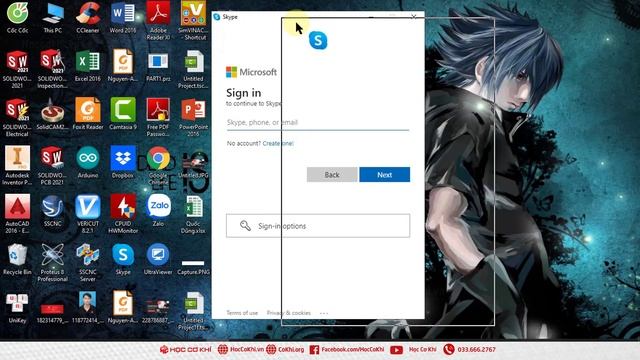Click the Create one! link
This screenshot has width=640, height=360.
point(278,143)
